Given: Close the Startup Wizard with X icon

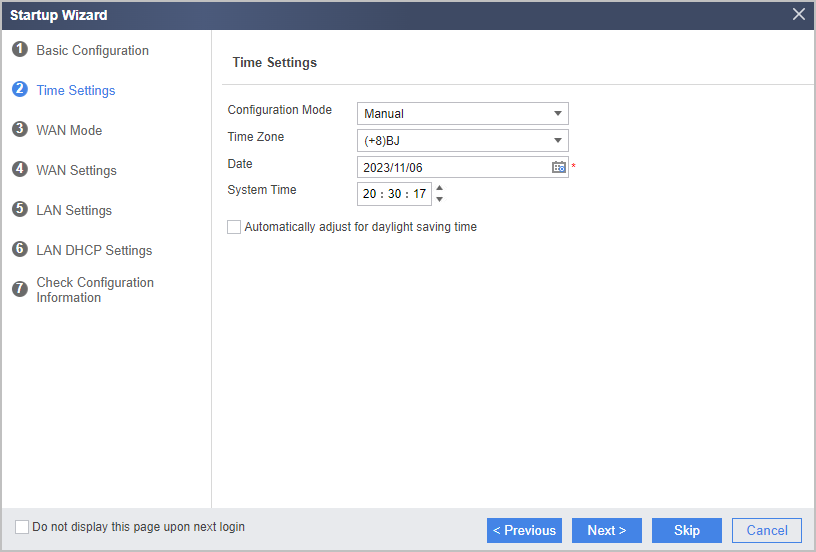Looking at the screenshot, I should (799, 14).
